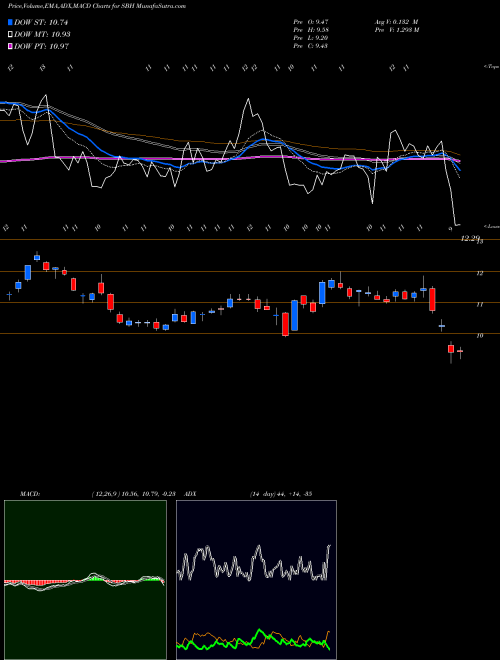This screenshot has height=660, width=500.
Task: Click the 'Pre C: 9.43' value
Action: (311, 46)
